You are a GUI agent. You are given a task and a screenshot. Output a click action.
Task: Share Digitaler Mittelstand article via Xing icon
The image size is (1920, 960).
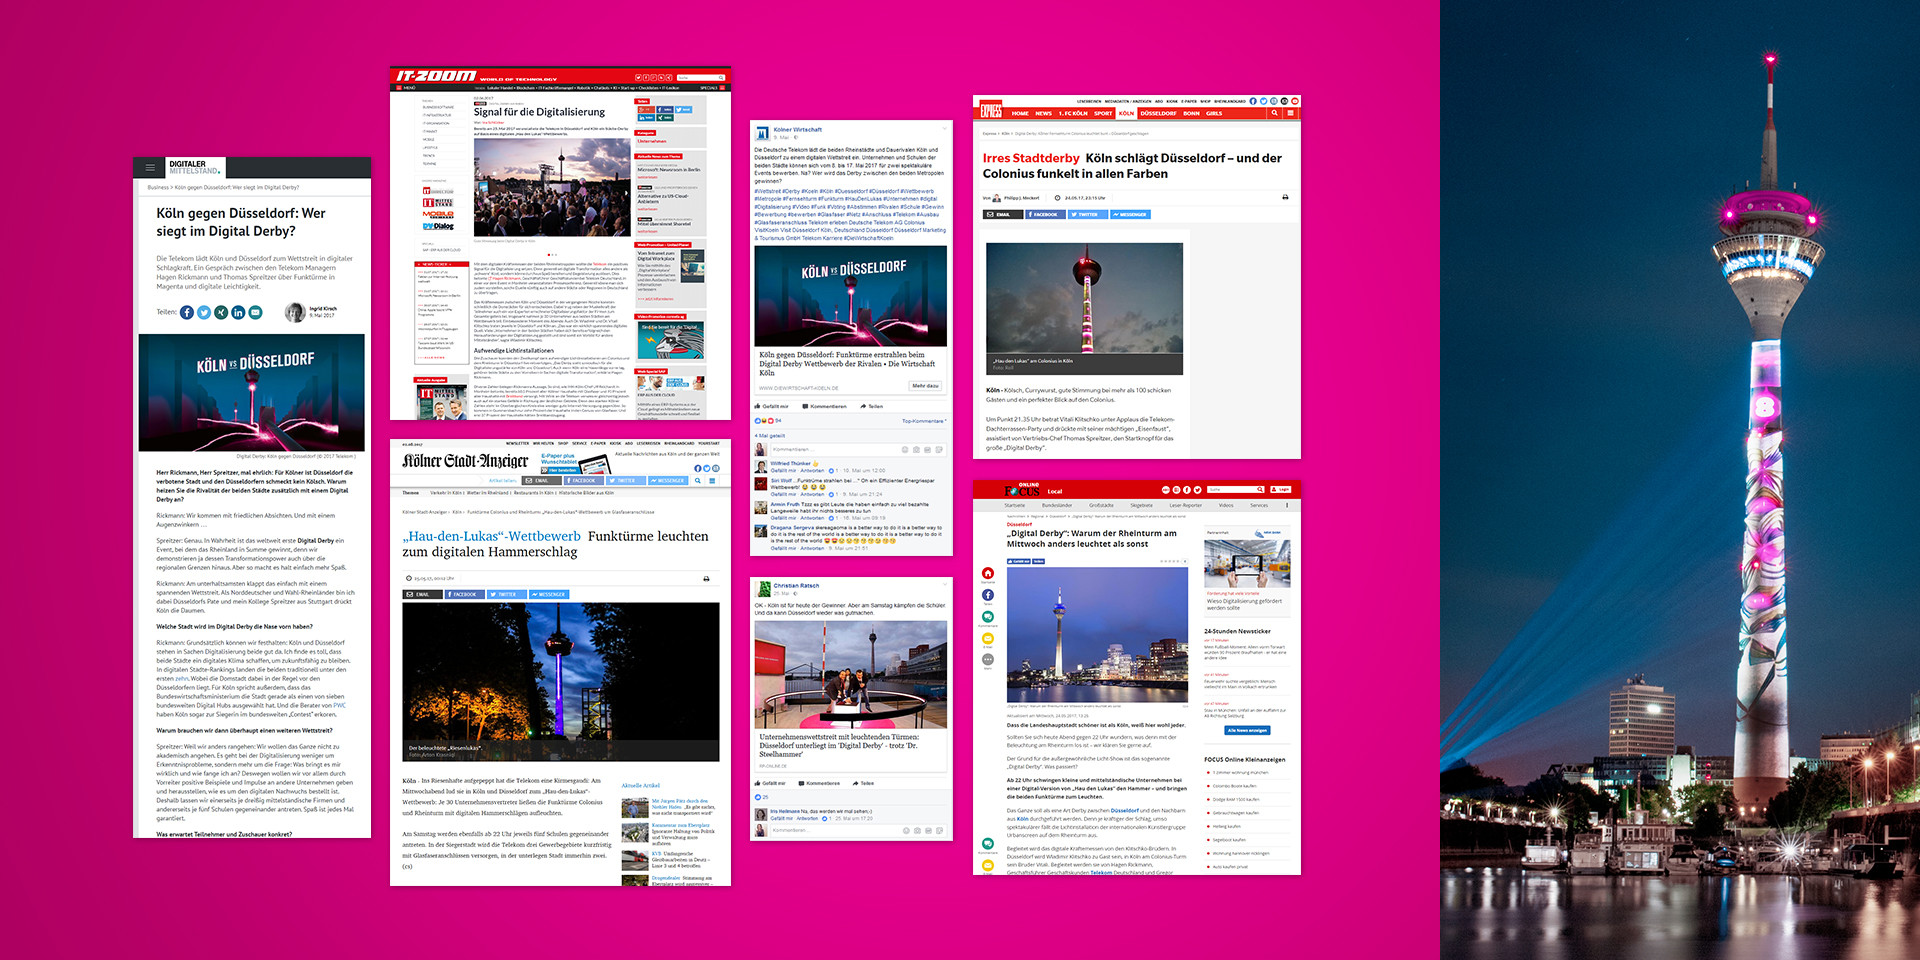221,312
